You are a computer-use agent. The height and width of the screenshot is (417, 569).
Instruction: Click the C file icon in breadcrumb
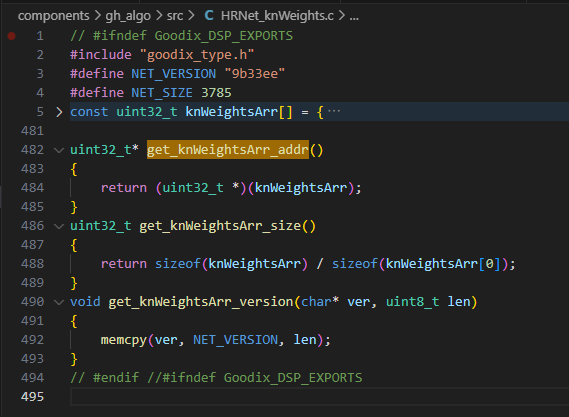(209, 15)
